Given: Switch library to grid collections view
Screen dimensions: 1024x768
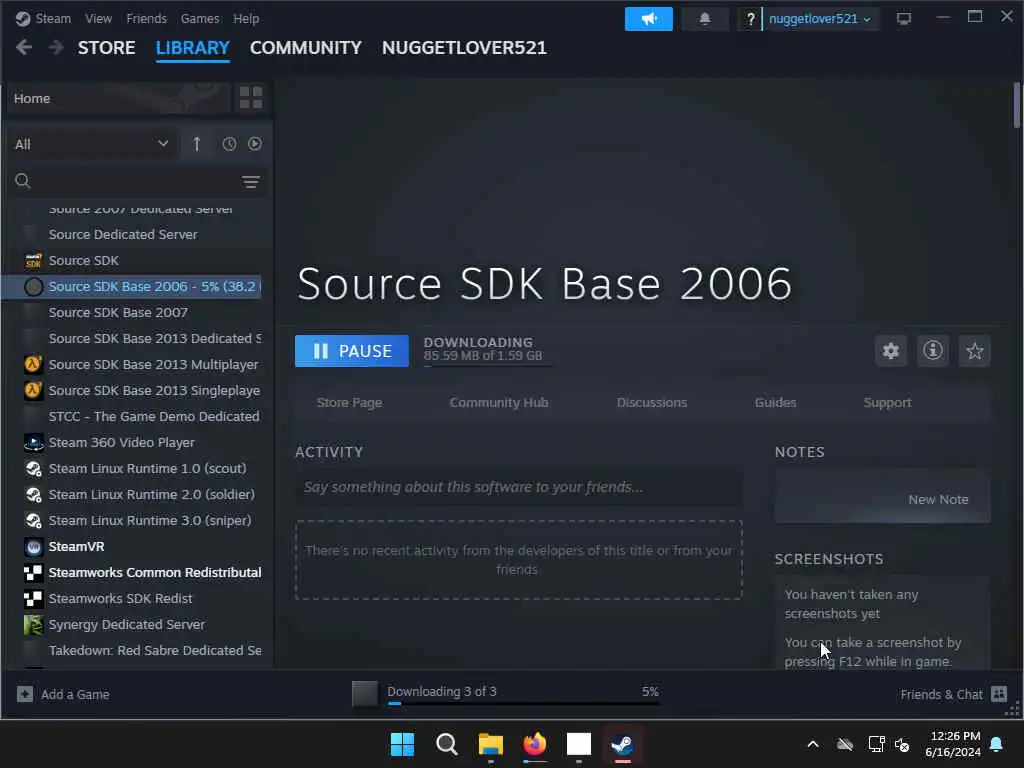Looking at the screenshot, I should click(x=251, y=98).
